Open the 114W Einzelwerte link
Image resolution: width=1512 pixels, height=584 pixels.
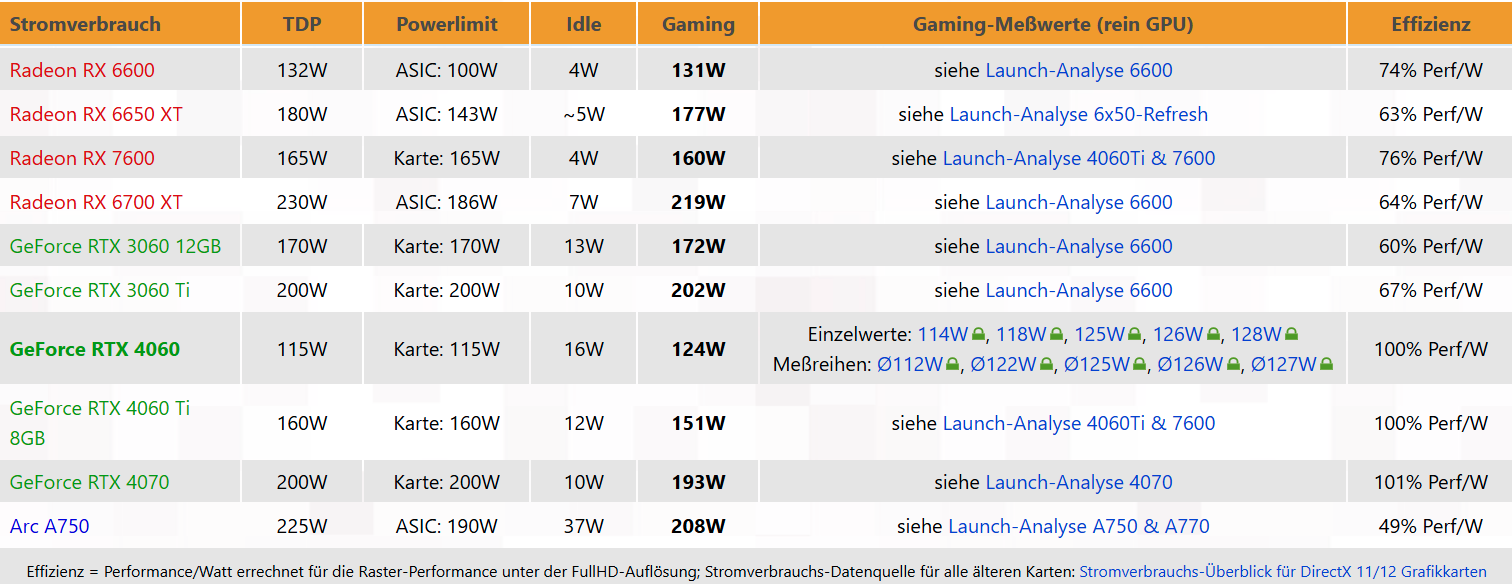pos(942,334)
